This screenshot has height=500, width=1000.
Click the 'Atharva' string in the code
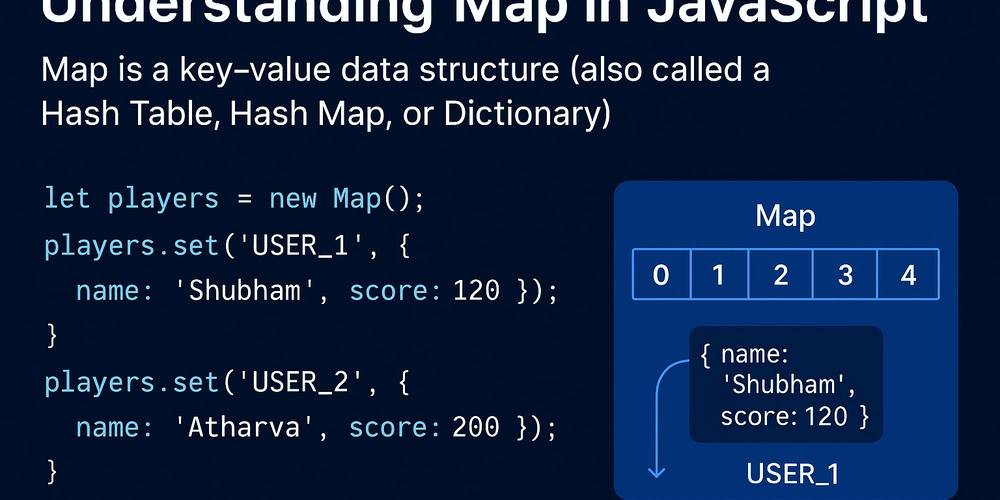click(x=243, y=427)
